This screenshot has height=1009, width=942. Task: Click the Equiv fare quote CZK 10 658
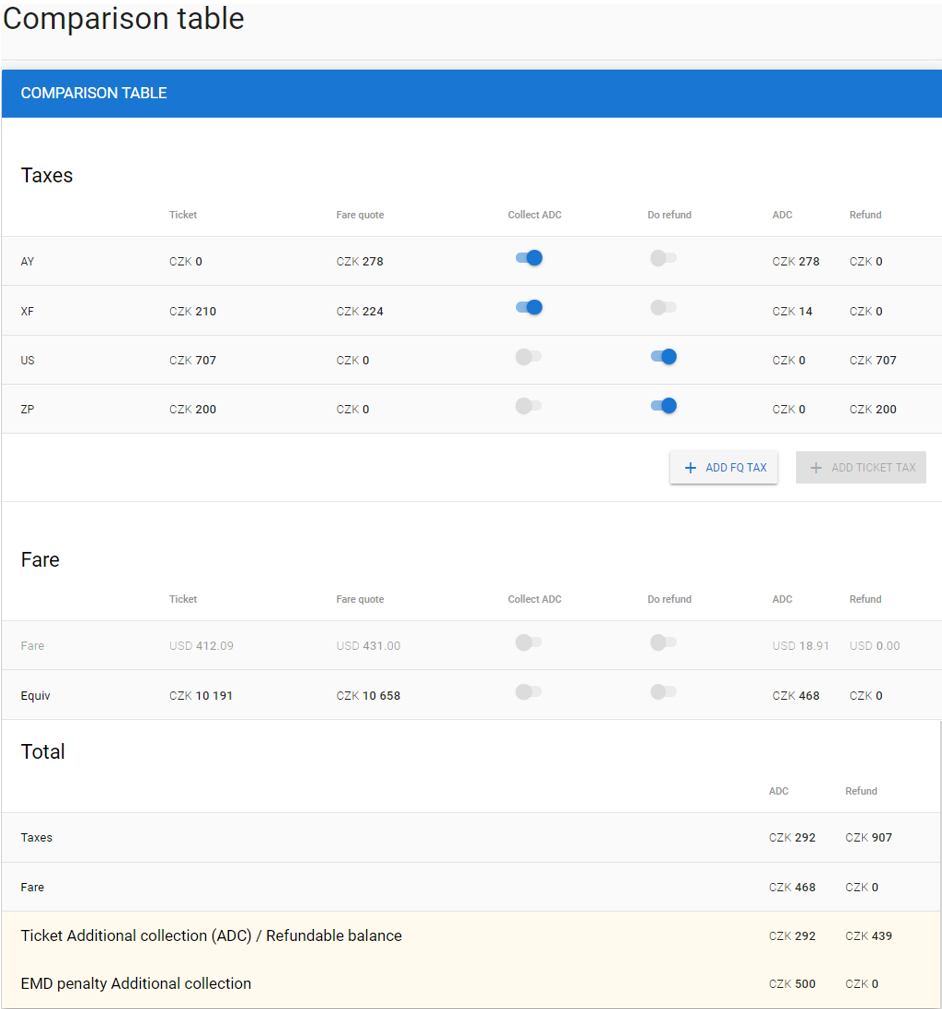(368, 696)
